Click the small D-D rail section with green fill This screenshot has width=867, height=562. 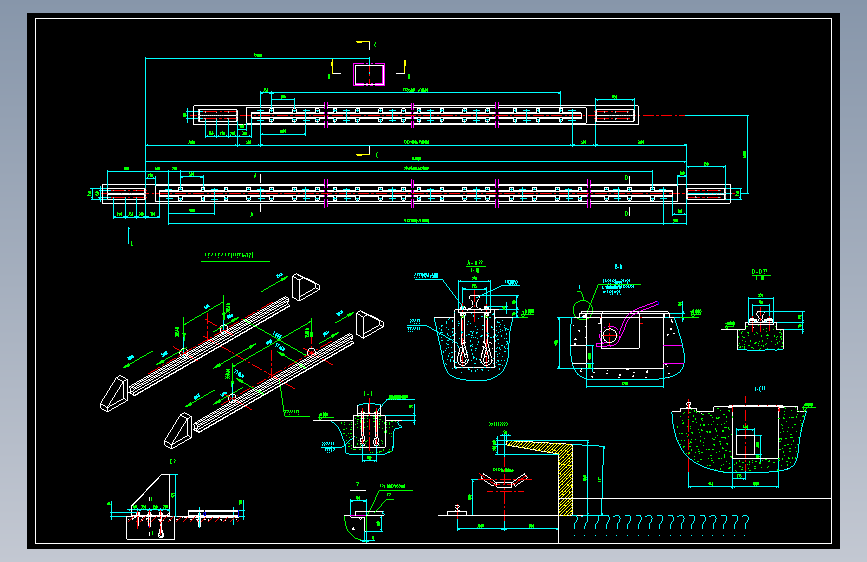pyautogui.click(x=760, y=331)
